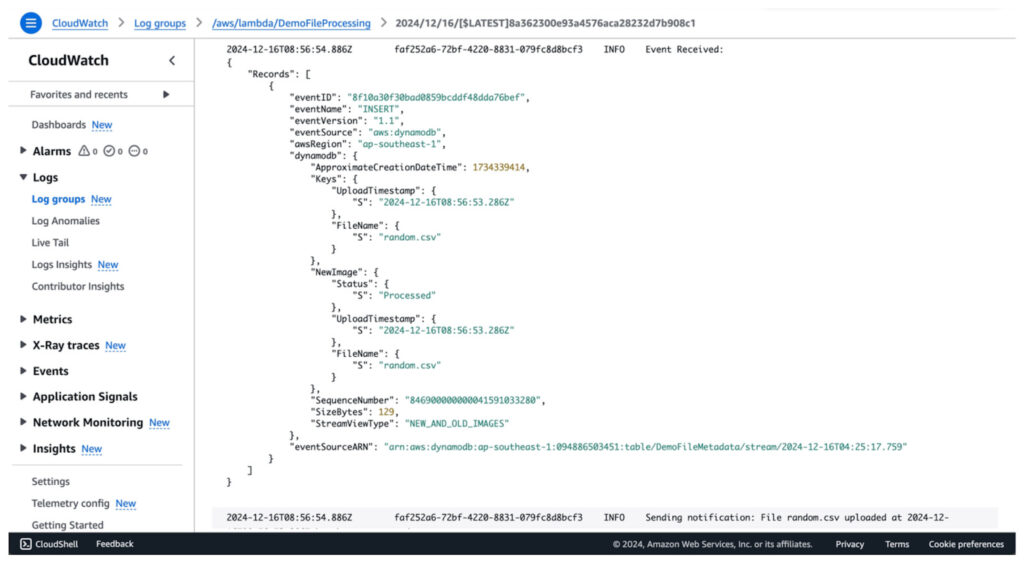Expand the Application Signals section
Screen dimensions: 1024x563
click(x=24, y=396)
